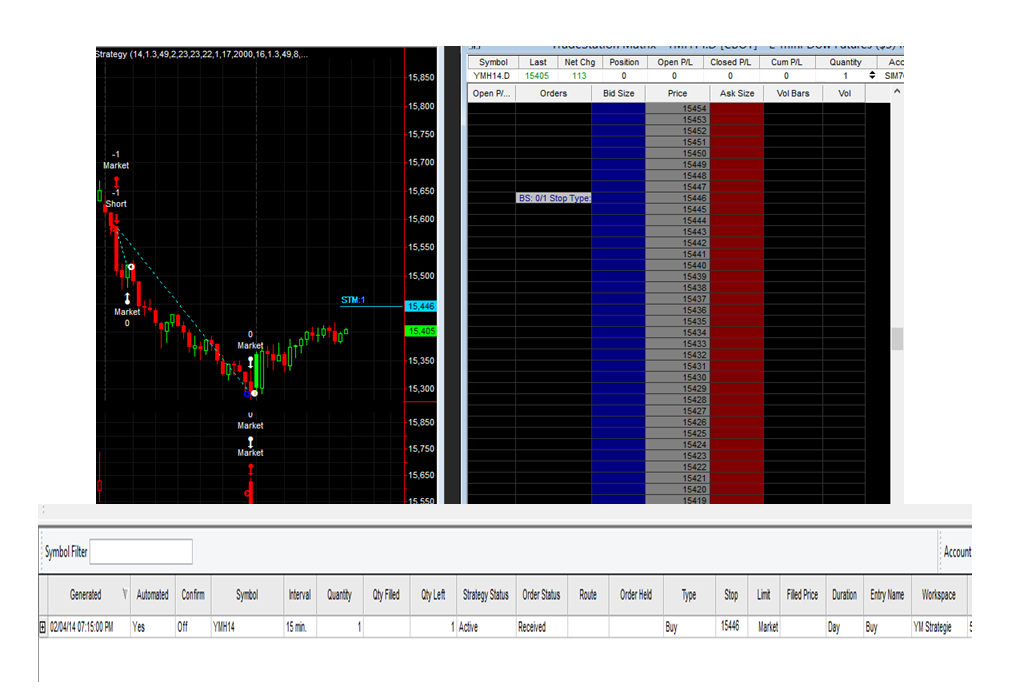This screenshot has width=1016, height=691.
Task: Click the Interval column header
Action: point(299,595)
